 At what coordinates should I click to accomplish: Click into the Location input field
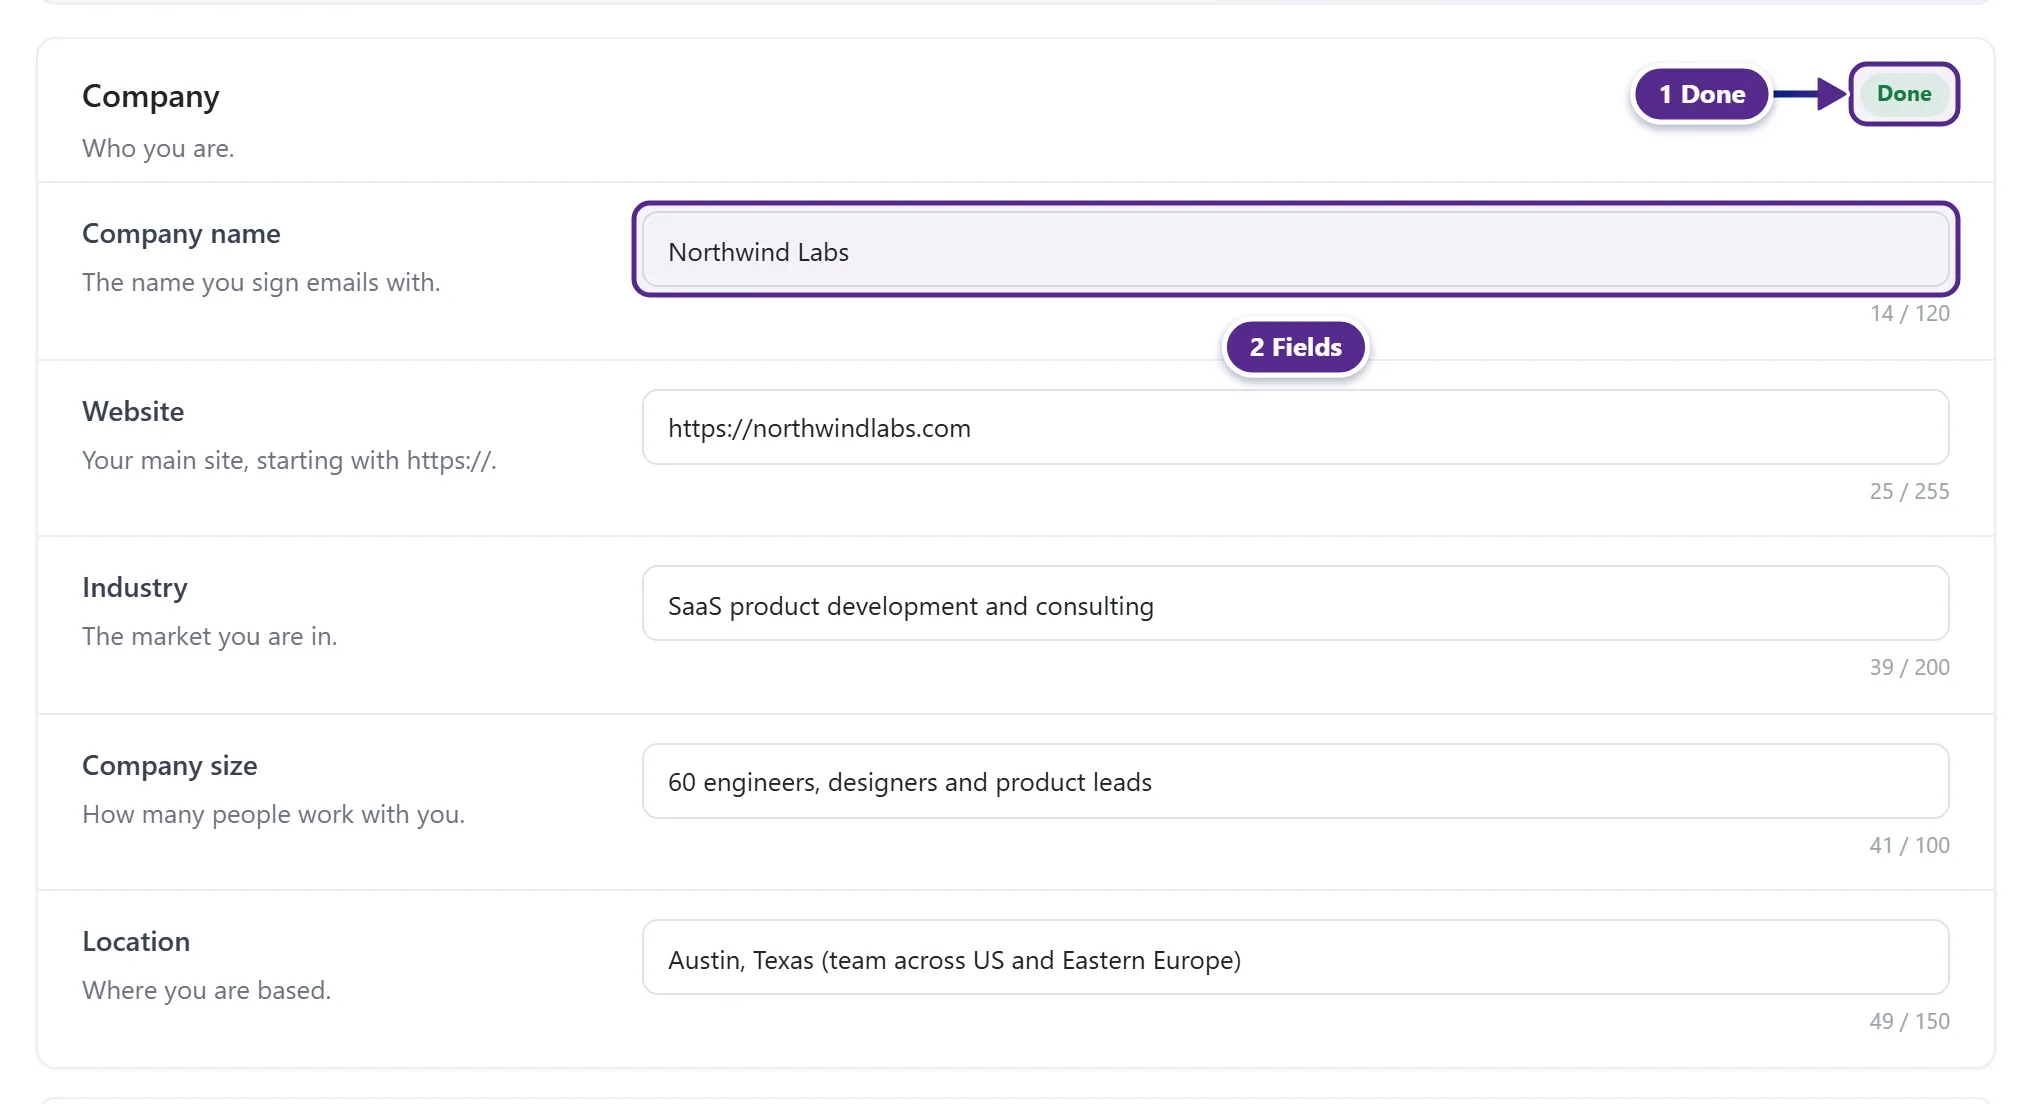point(1295,958)
